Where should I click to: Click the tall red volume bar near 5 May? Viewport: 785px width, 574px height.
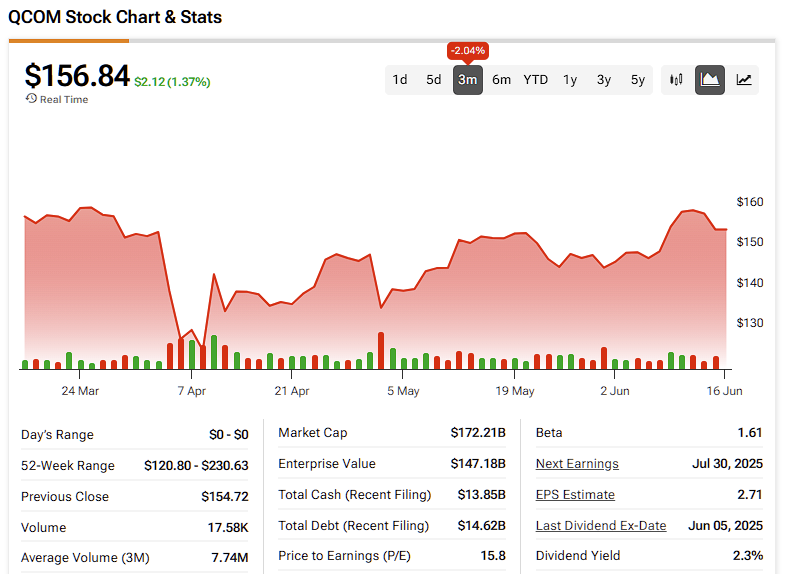point(381,351)
